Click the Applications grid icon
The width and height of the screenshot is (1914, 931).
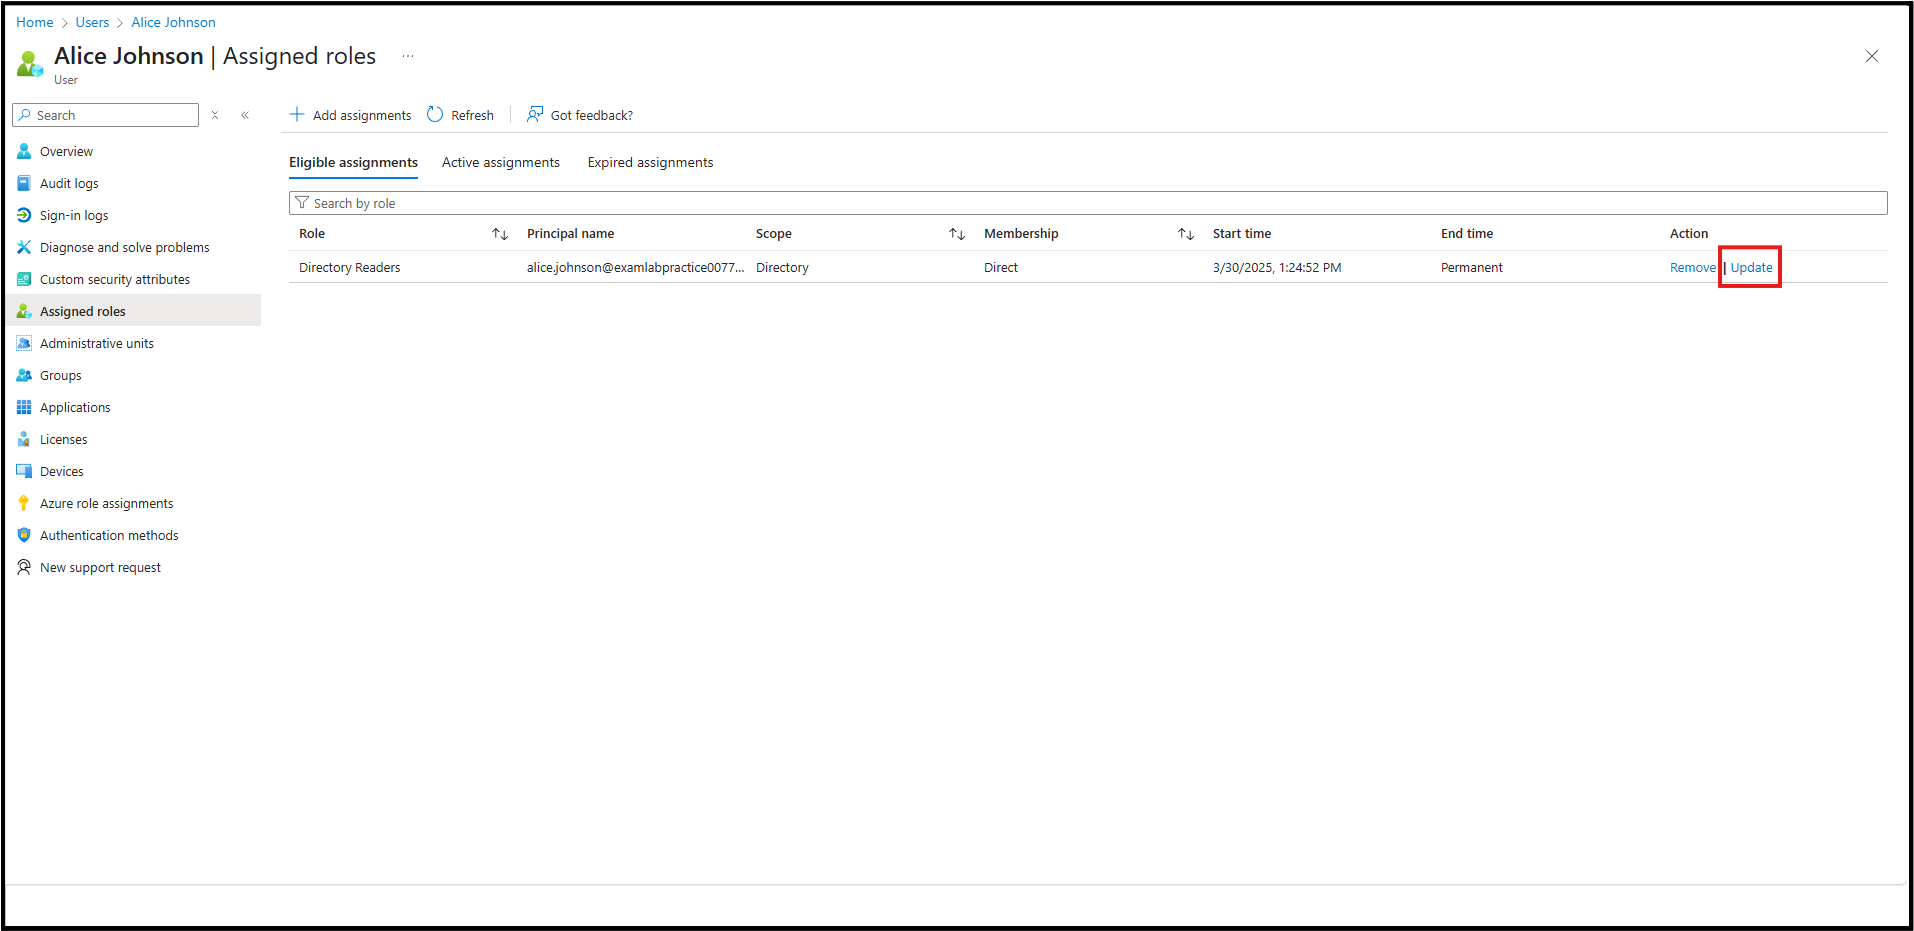(24, 408)
